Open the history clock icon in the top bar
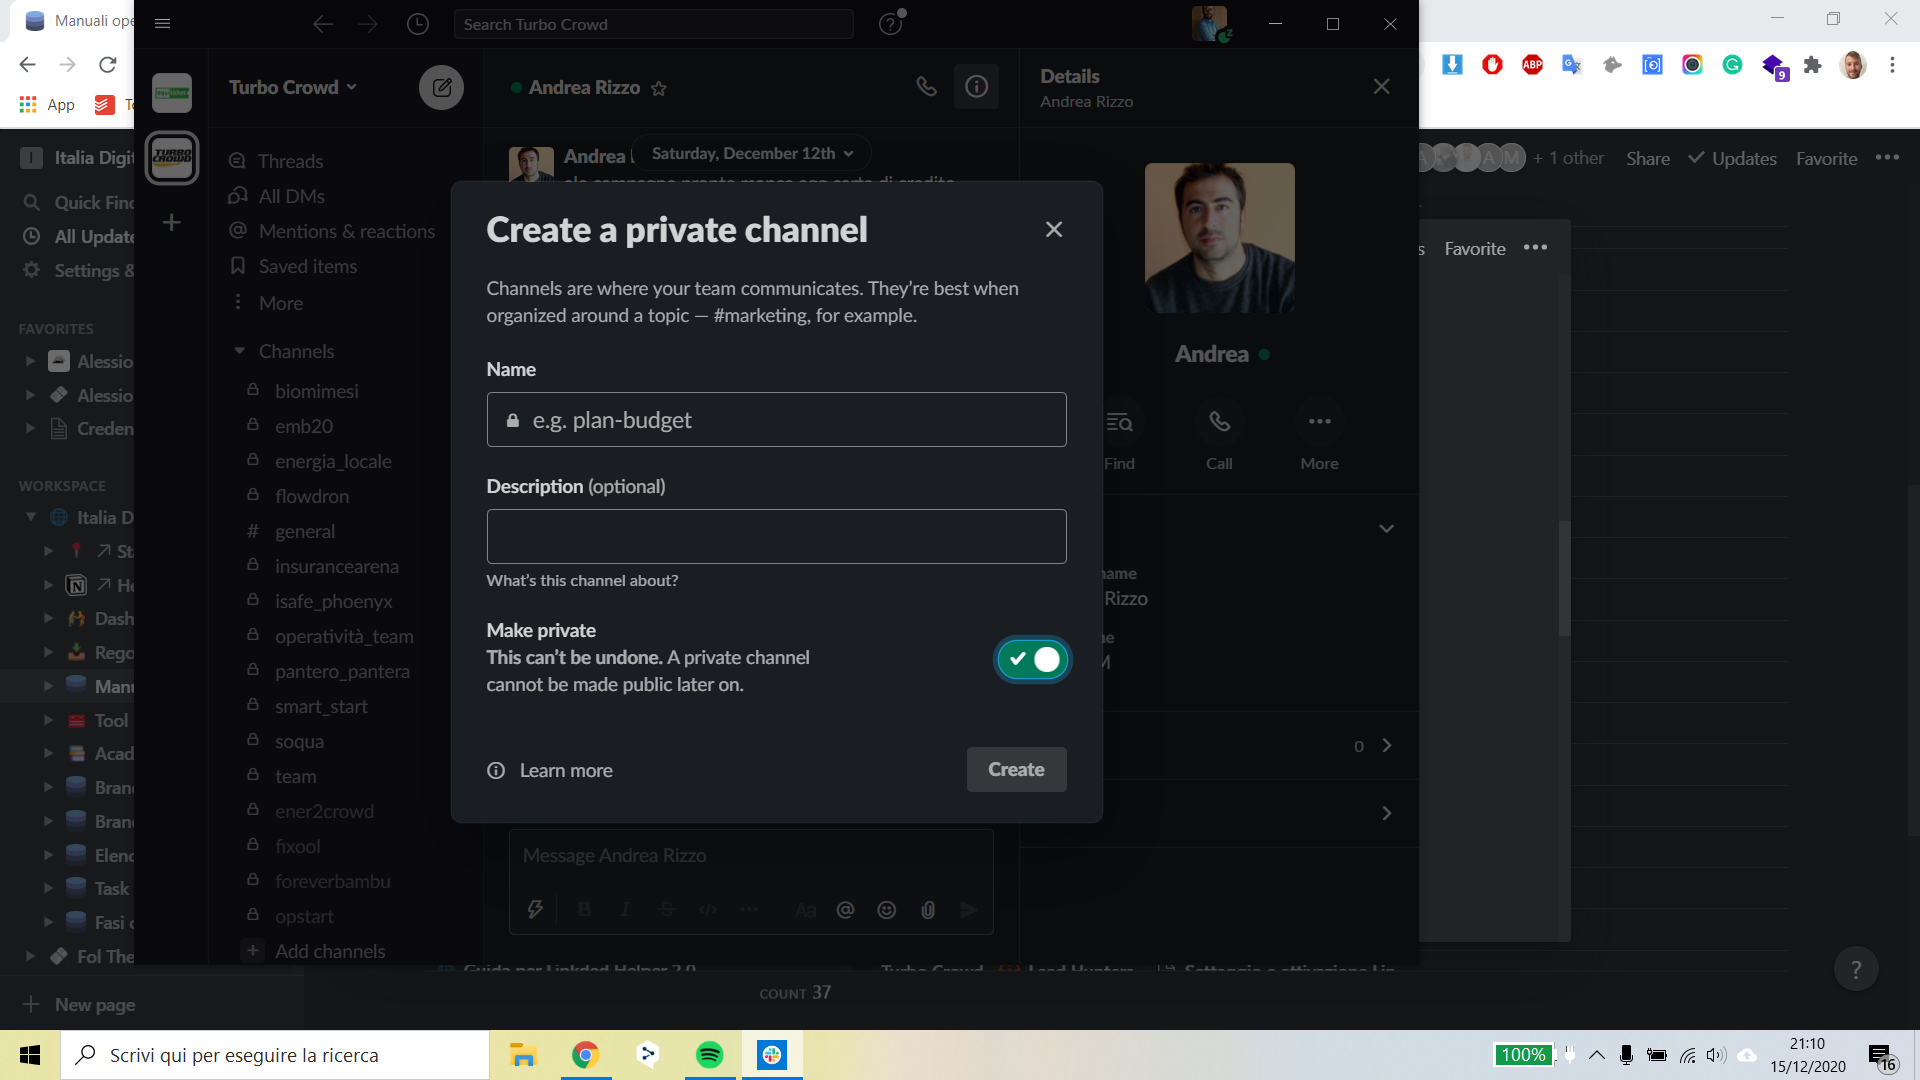Screen dimensions: 1920x1080 (x=418, y=24)
